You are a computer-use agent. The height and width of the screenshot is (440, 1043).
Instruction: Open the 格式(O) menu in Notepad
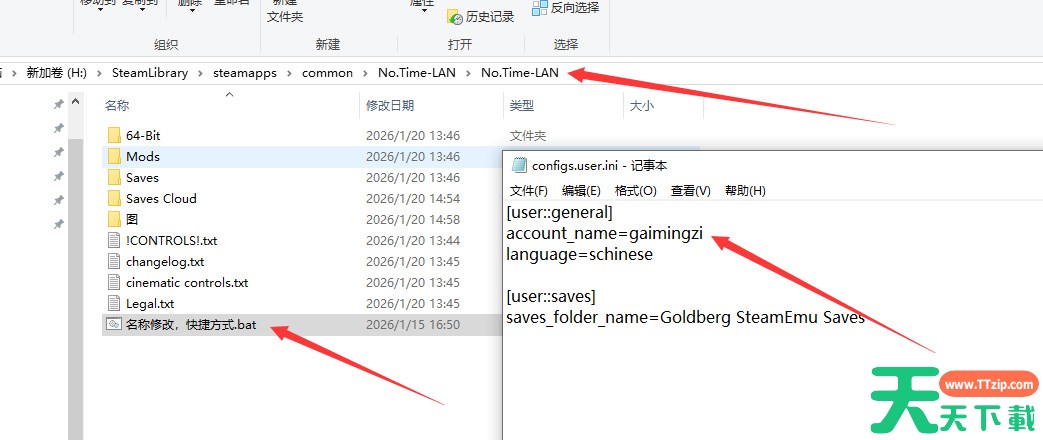(635, 191)
